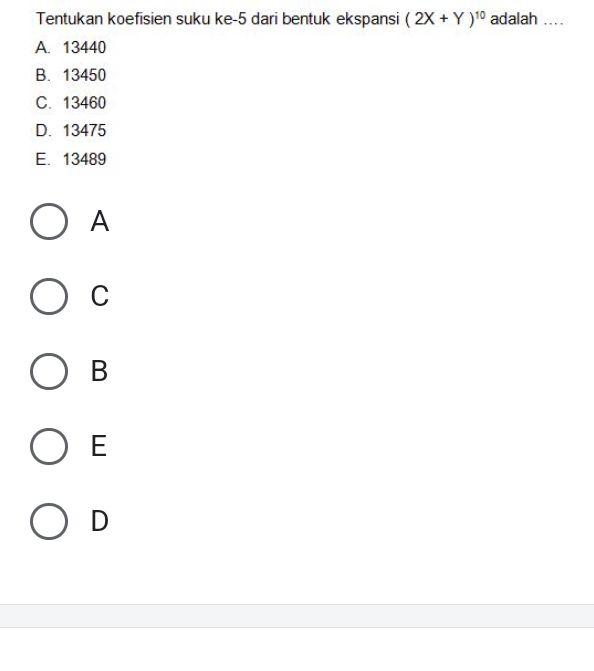Click the question text starting with Tentukan
Screen dimensions: 594x671
(x=300, y=19)
